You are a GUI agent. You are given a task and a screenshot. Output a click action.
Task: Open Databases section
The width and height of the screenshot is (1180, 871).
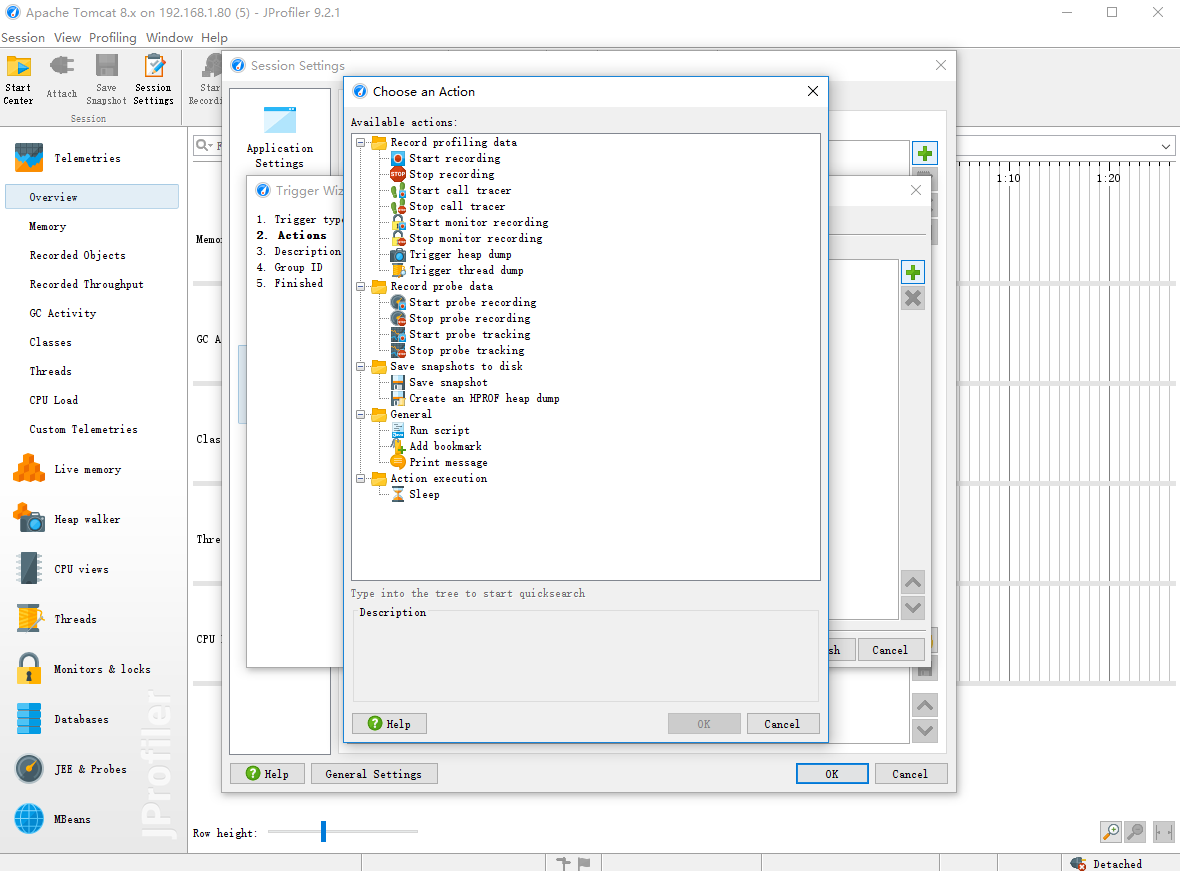point(62,719)
